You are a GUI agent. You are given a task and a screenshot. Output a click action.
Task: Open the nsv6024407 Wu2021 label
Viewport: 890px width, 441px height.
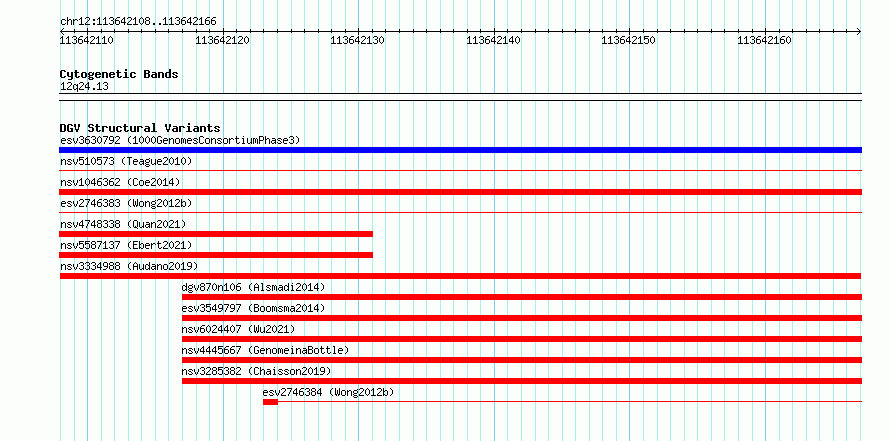[238, 329]
